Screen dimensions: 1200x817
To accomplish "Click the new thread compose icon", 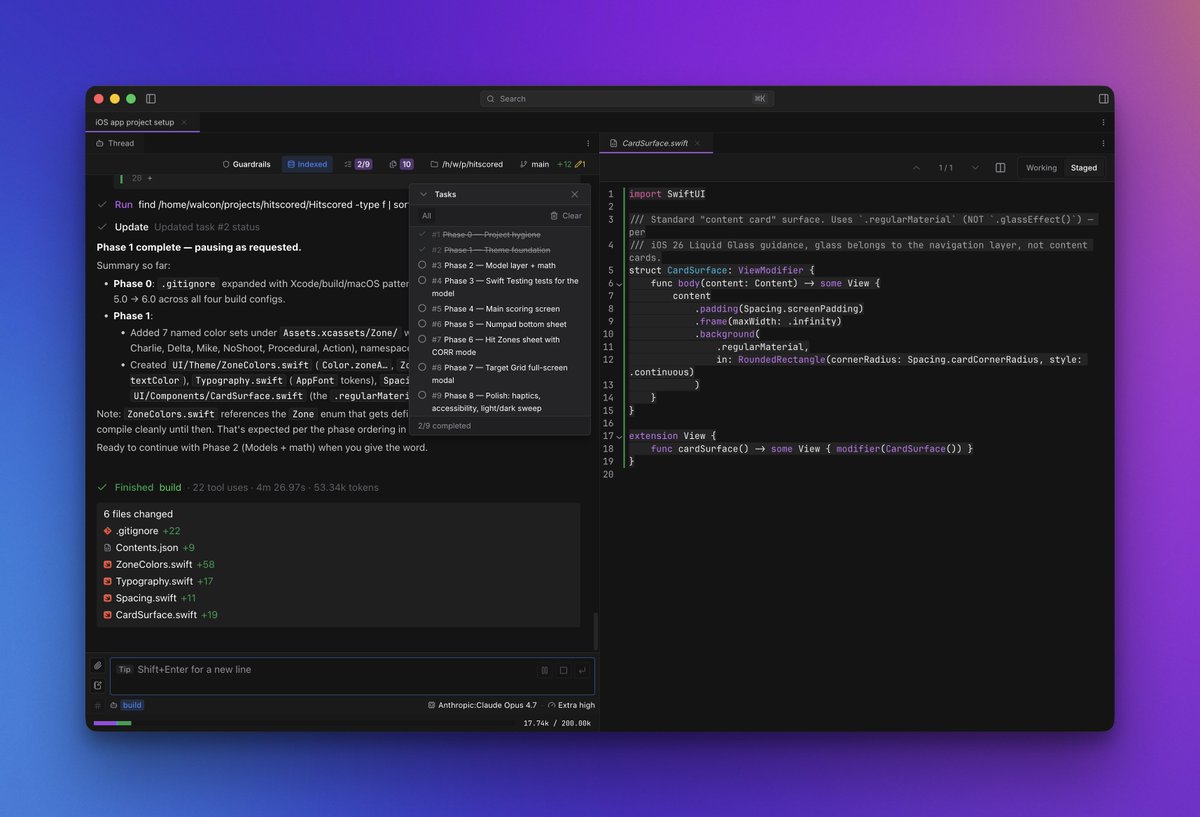I will [x=98, y=685].
